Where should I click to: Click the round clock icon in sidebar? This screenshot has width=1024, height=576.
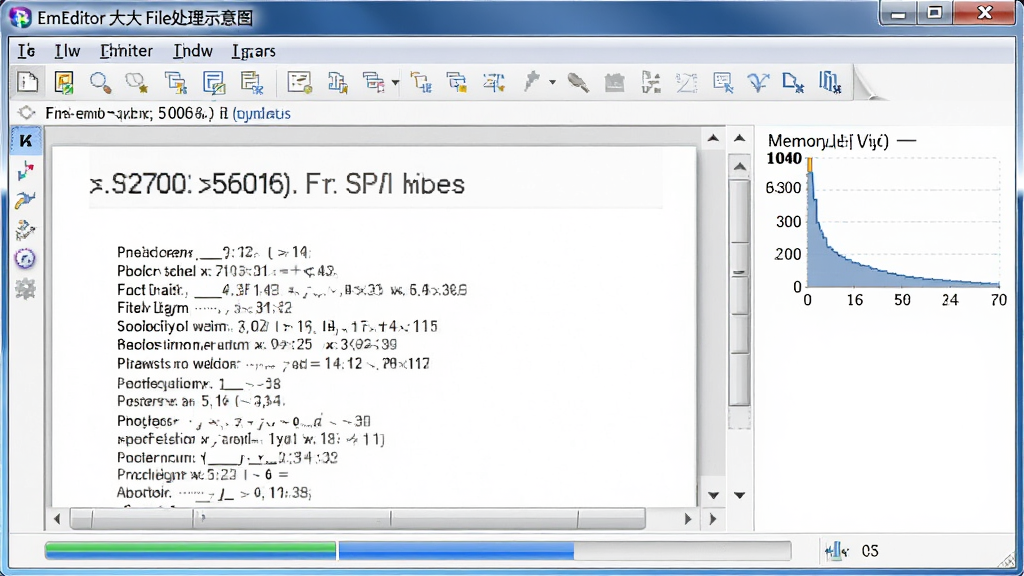click(x=25, y=259)
